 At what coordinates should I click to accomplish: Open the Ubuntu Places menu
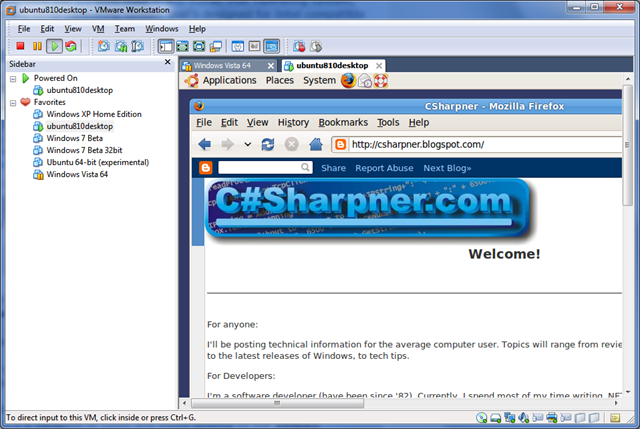(280, 80)
